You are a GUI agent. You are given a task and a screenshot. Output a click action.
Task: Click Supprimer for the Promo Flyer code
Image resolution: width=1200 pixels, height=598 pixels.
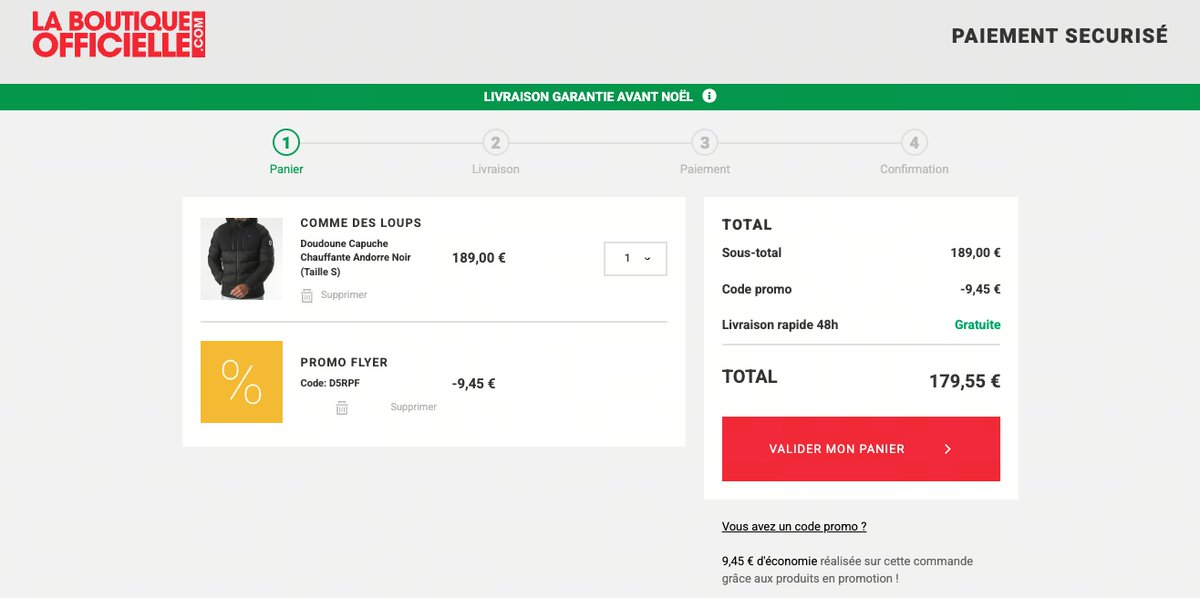tap(413, 407)
